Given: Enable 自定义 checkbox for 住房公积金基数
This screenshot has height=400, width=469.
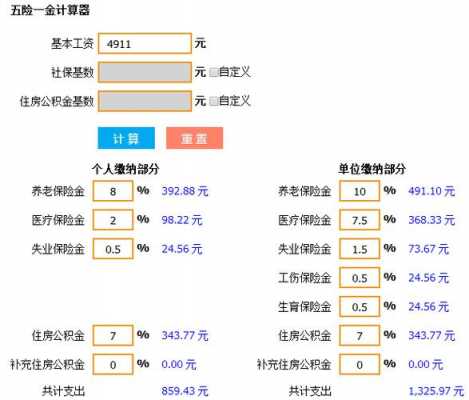Looking at the screenshot, I should coord(214,101).
